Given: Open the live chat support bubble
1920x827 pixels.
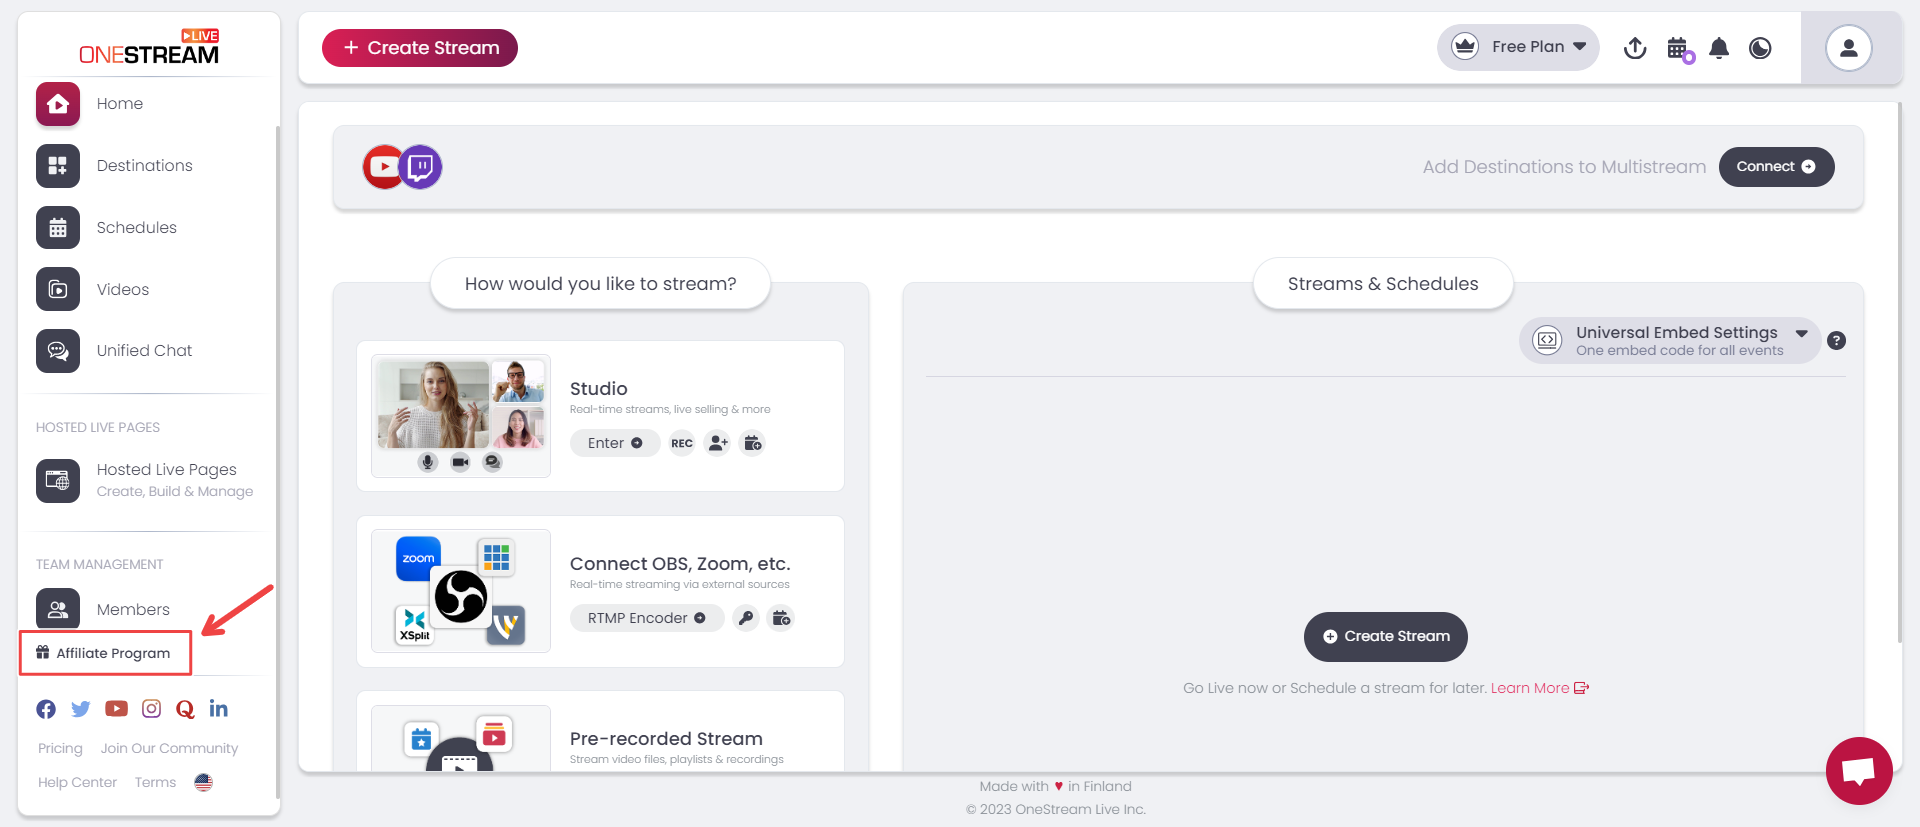Looking at the screenshot, I should pos(1858,770).
